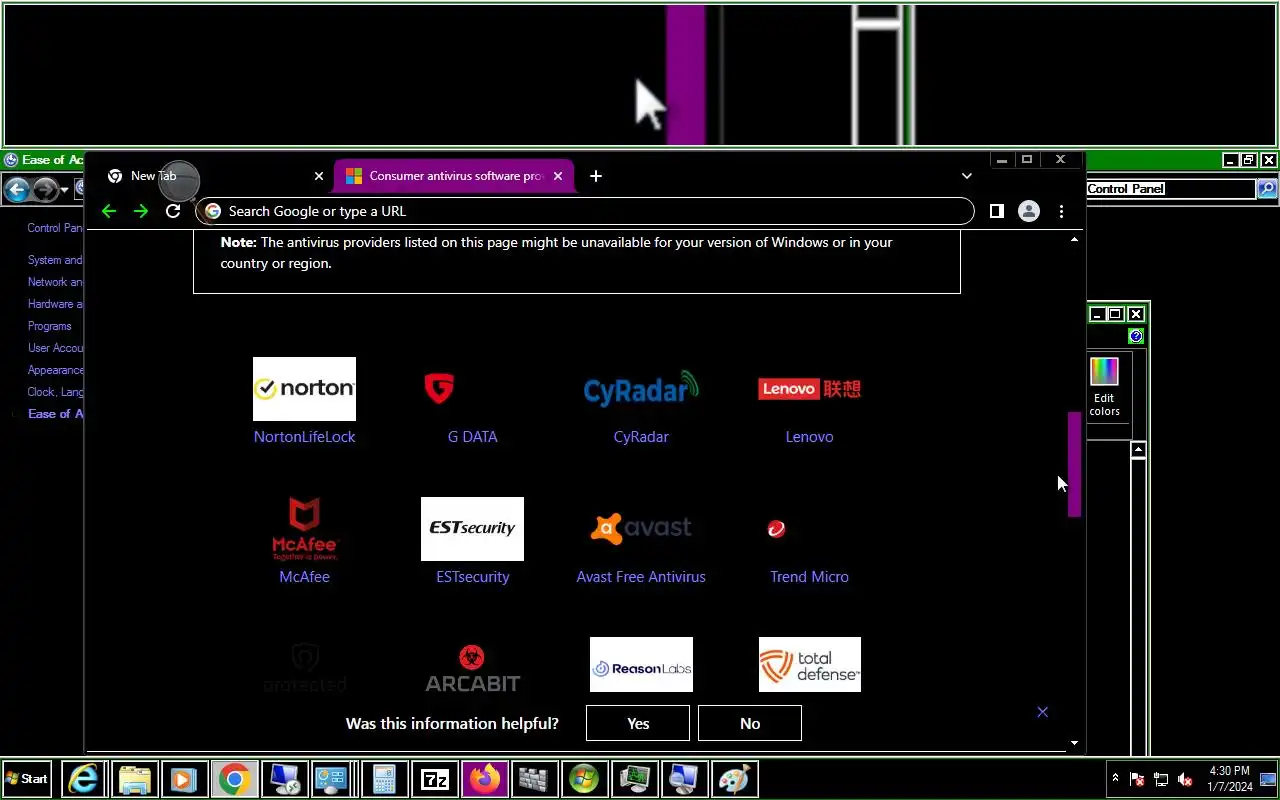
Task: Open the Firefox taskbar icon
Action: (484, 779)
